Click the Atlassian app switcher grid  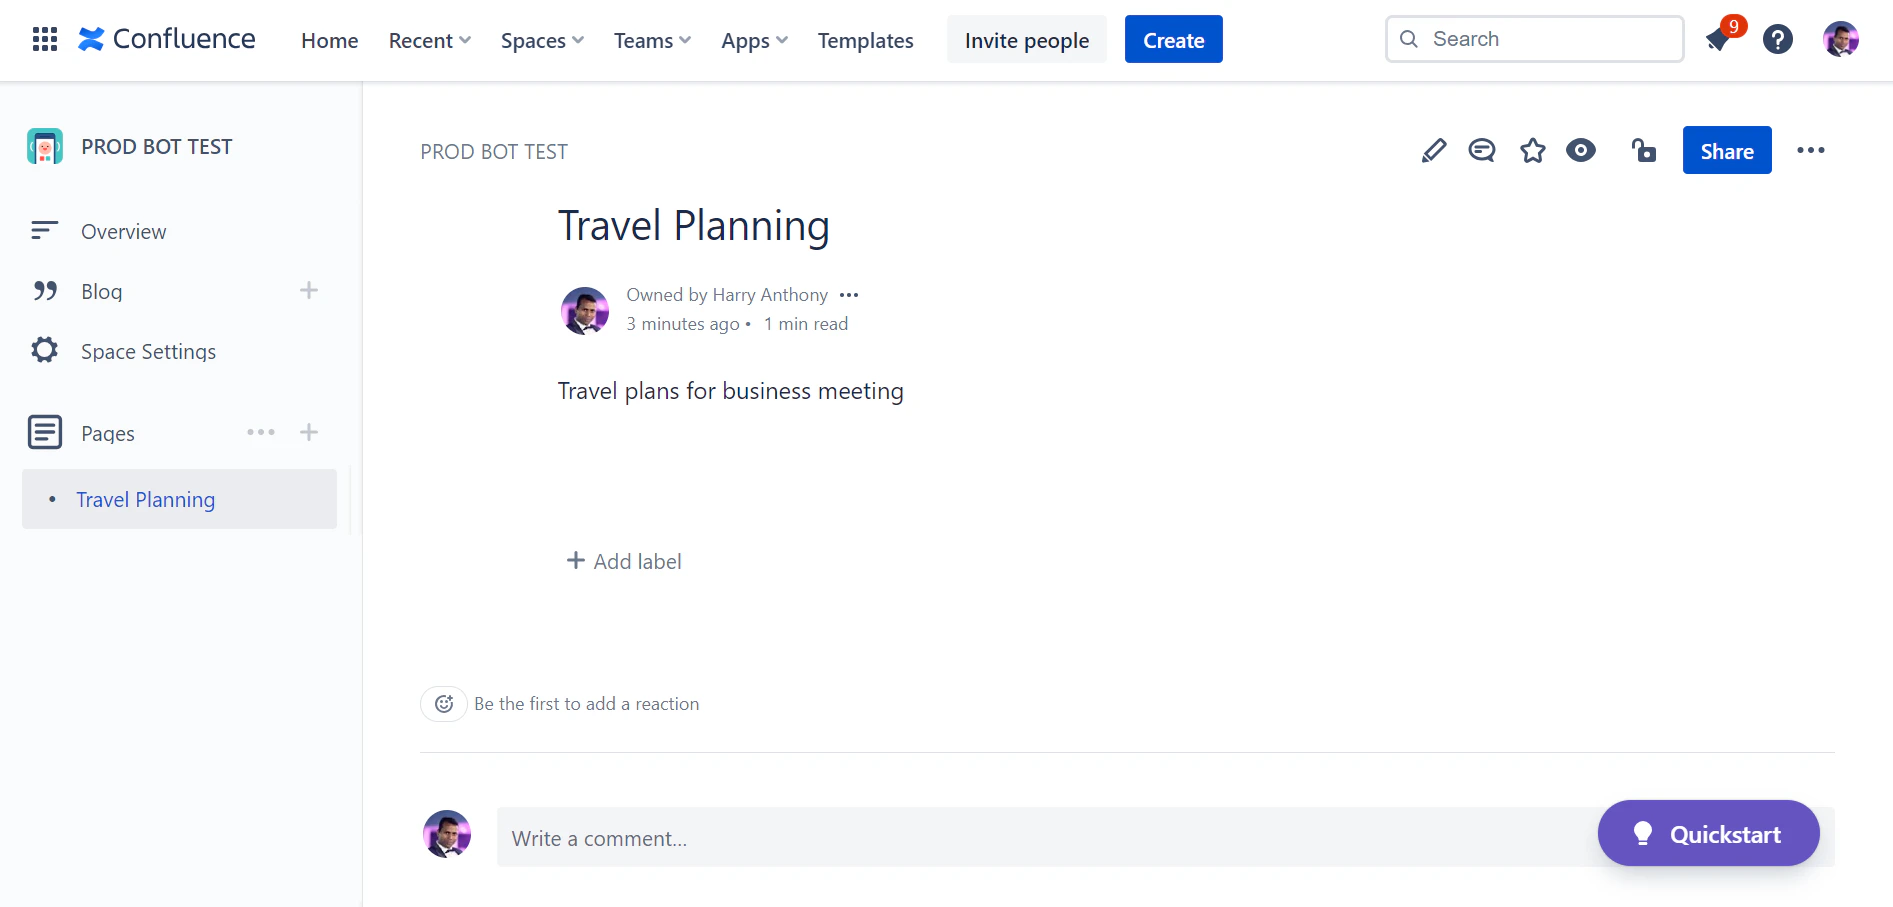point(44,39)
